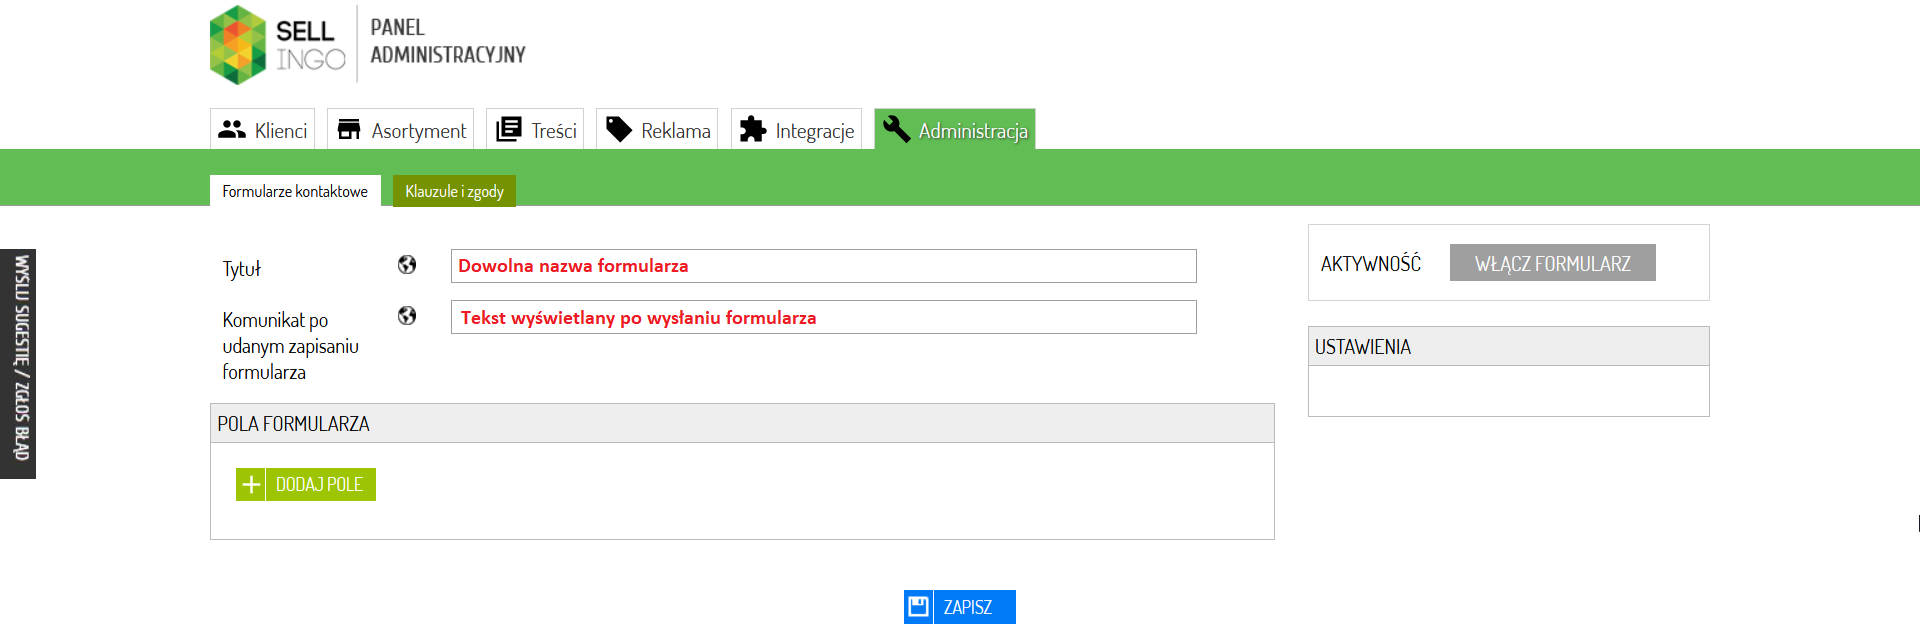Click the Sellingo hexagon logo
The width and height of the screenshot is (1920, 629).
[238, 45]
